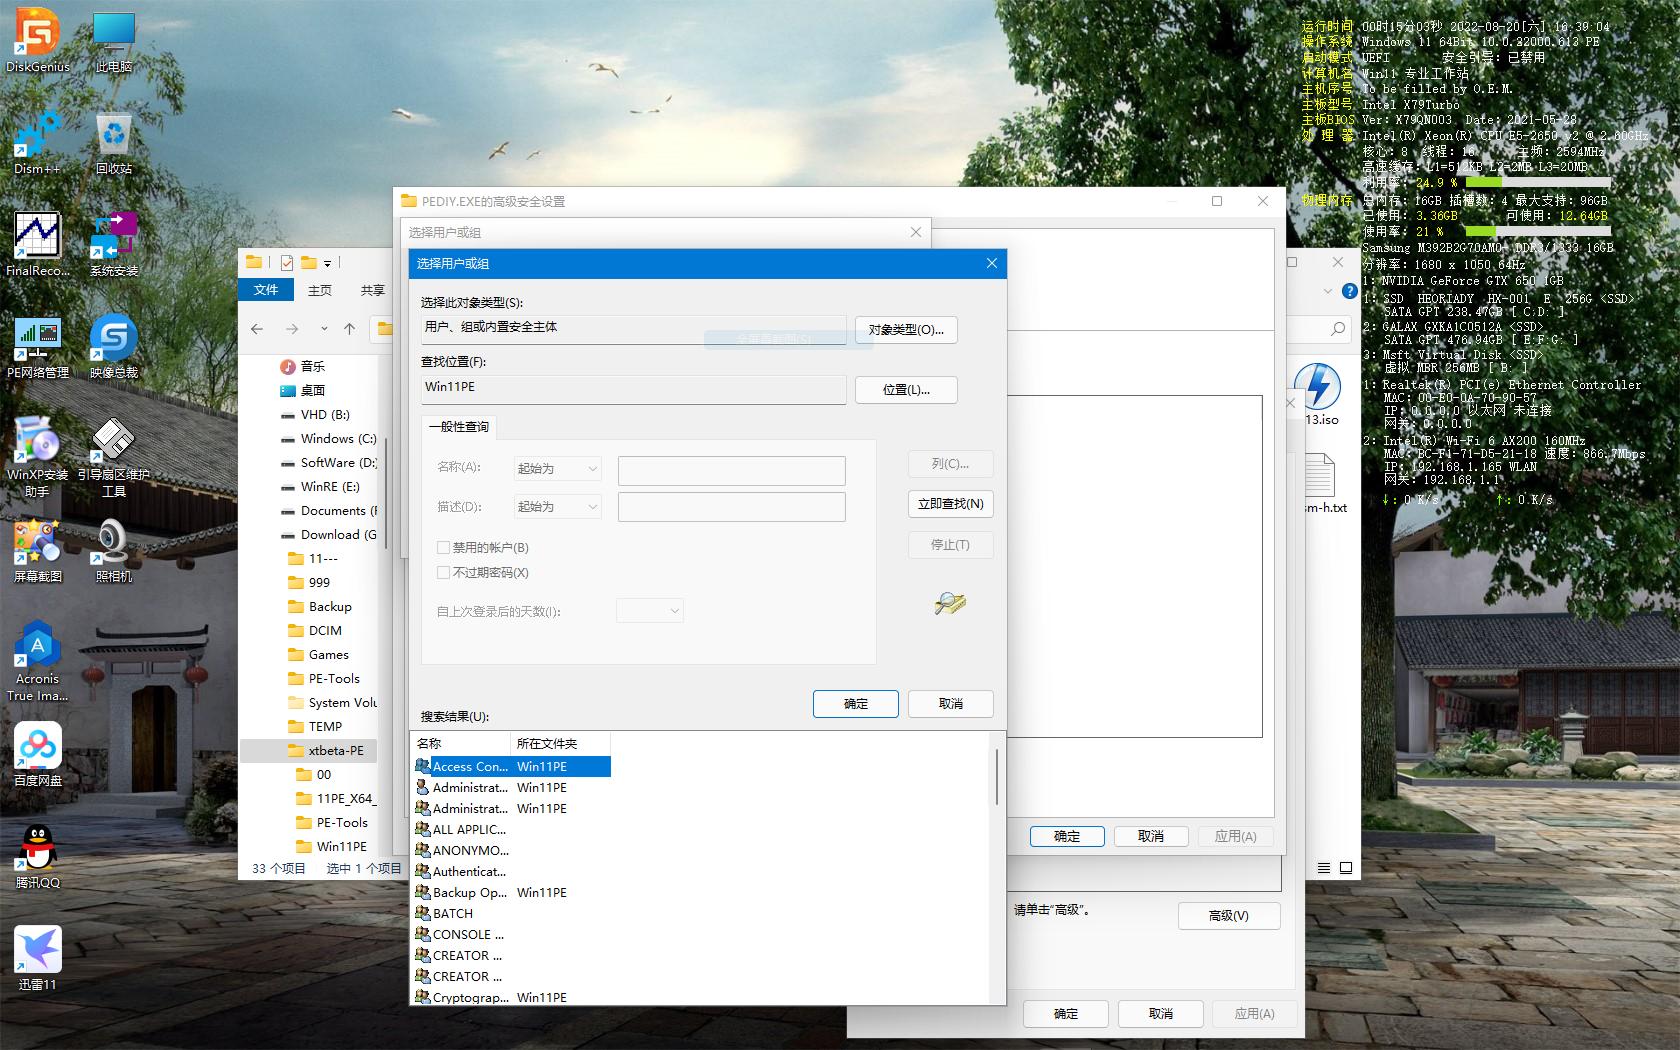Tick the 禁用的帐户 checkbox

(443, 547)
